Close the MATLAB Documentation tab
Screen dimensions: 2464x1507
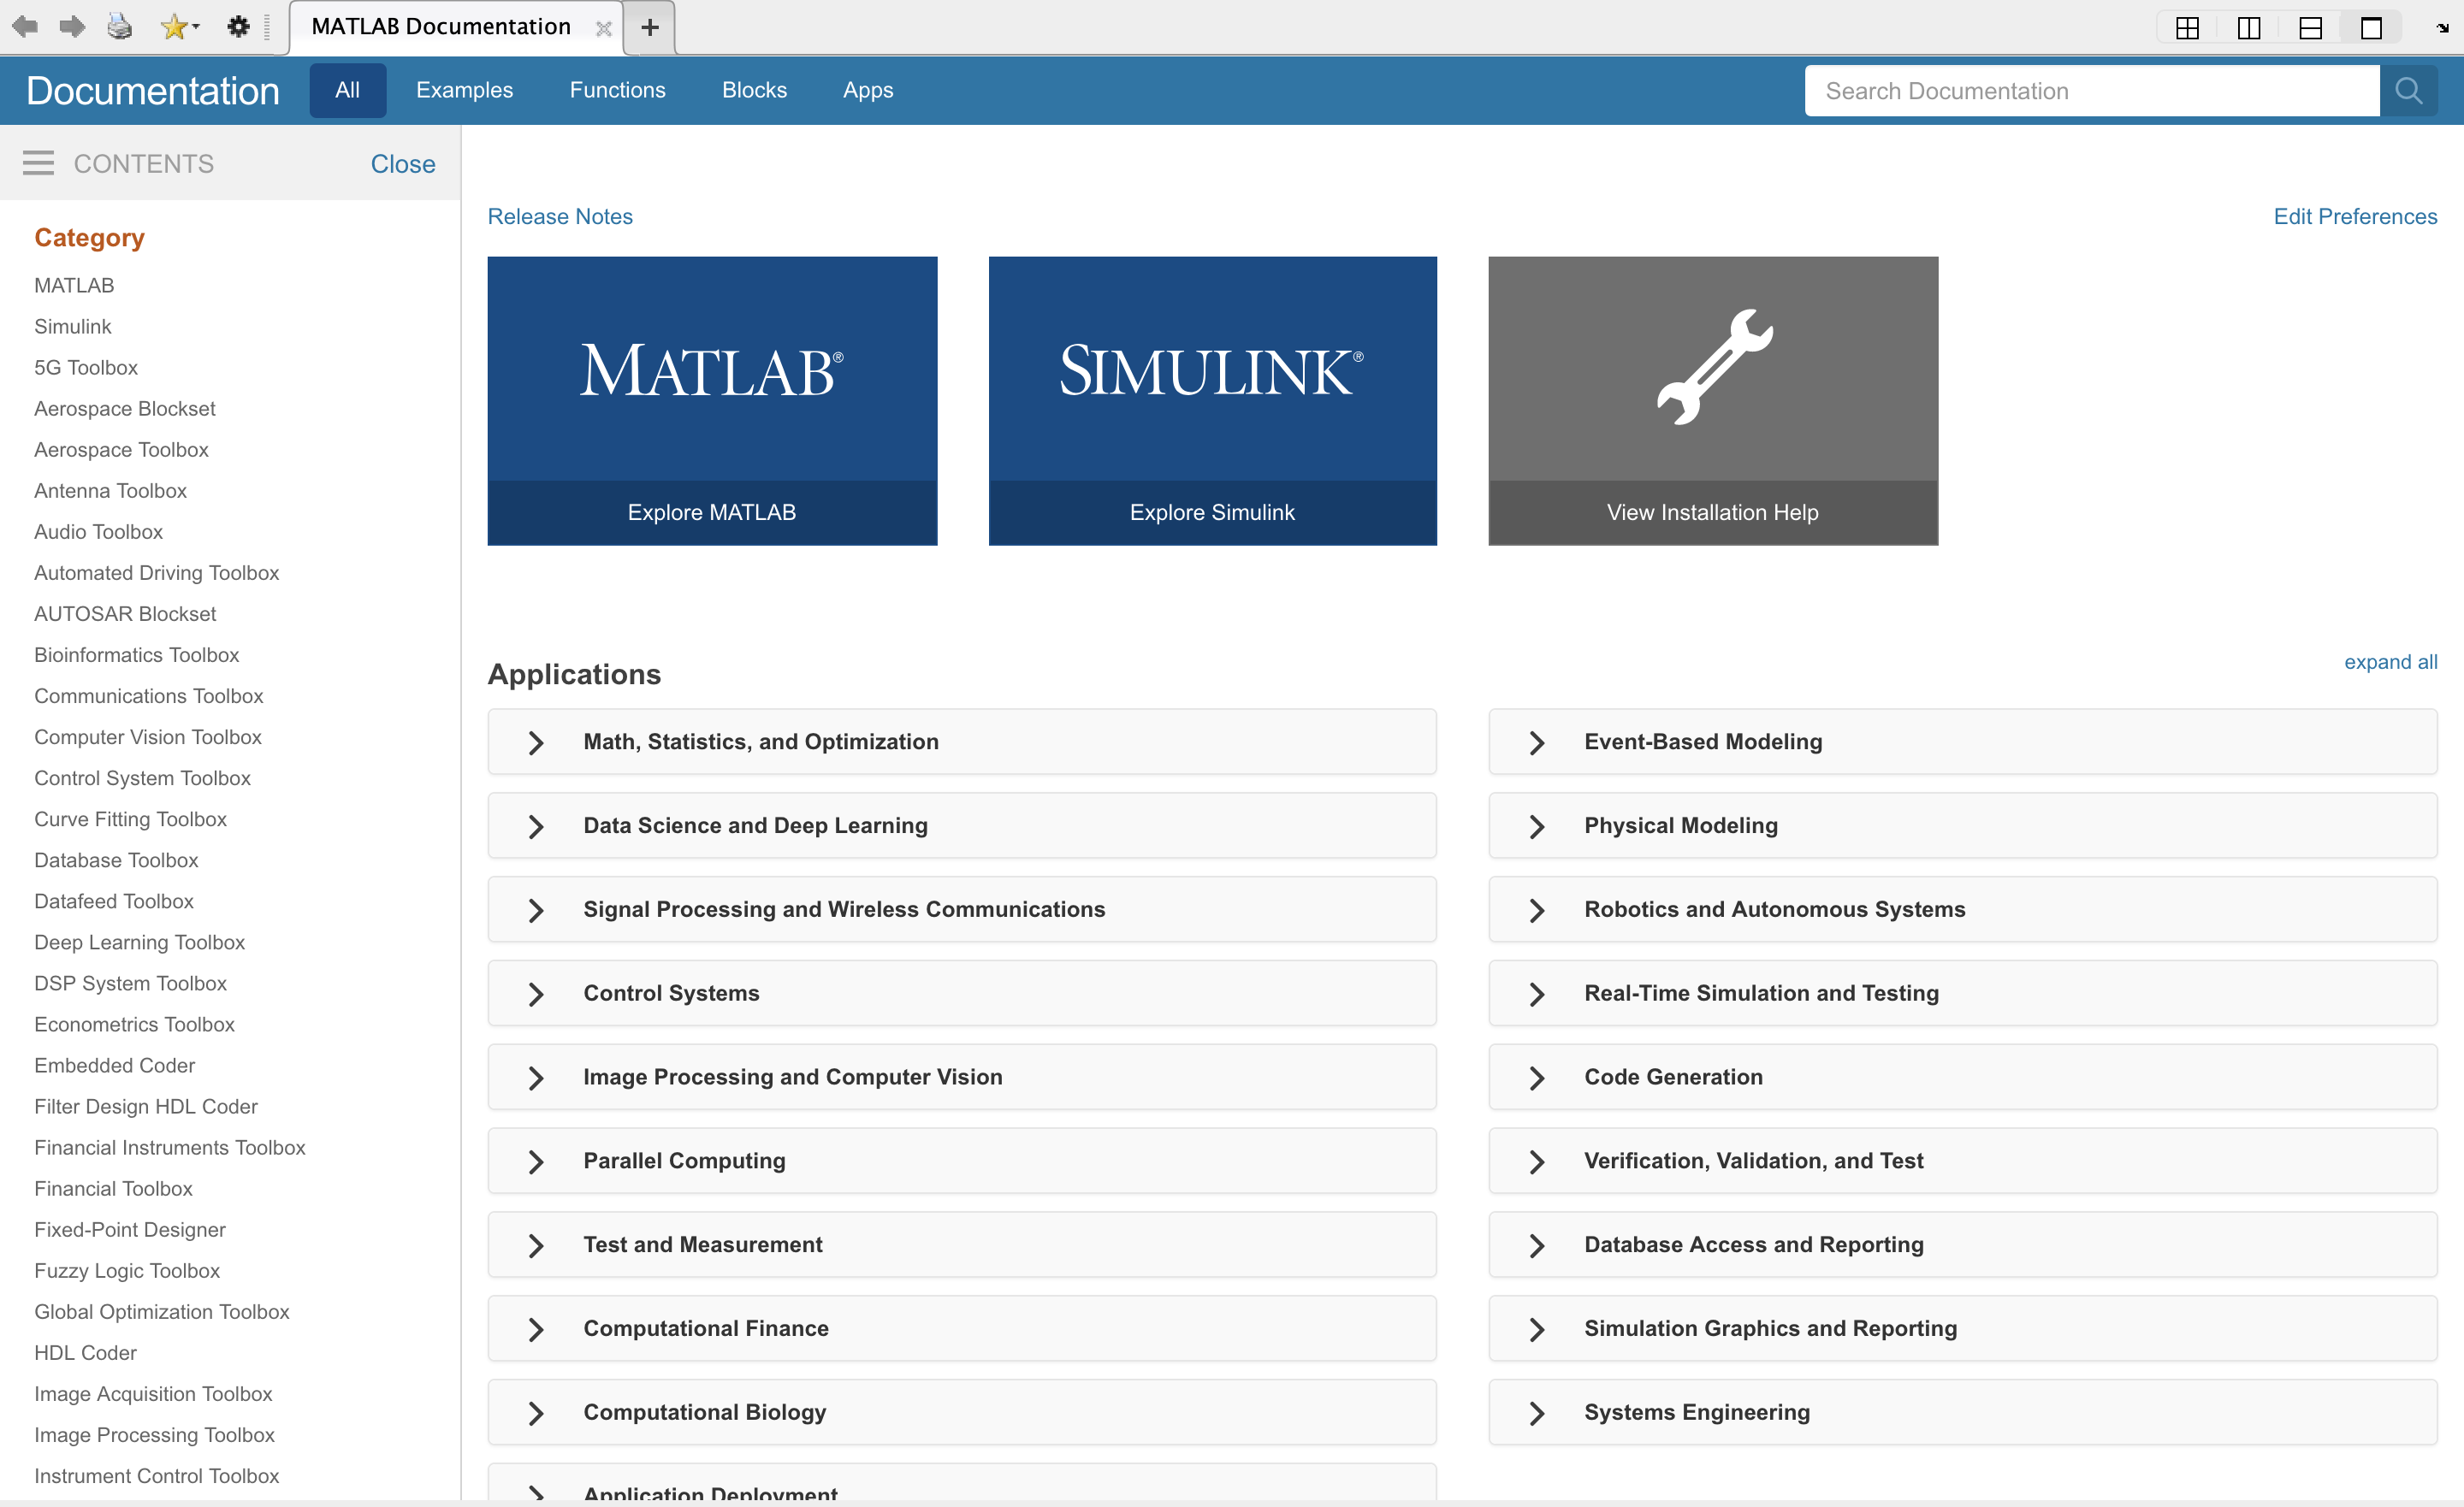coord(603,28)
